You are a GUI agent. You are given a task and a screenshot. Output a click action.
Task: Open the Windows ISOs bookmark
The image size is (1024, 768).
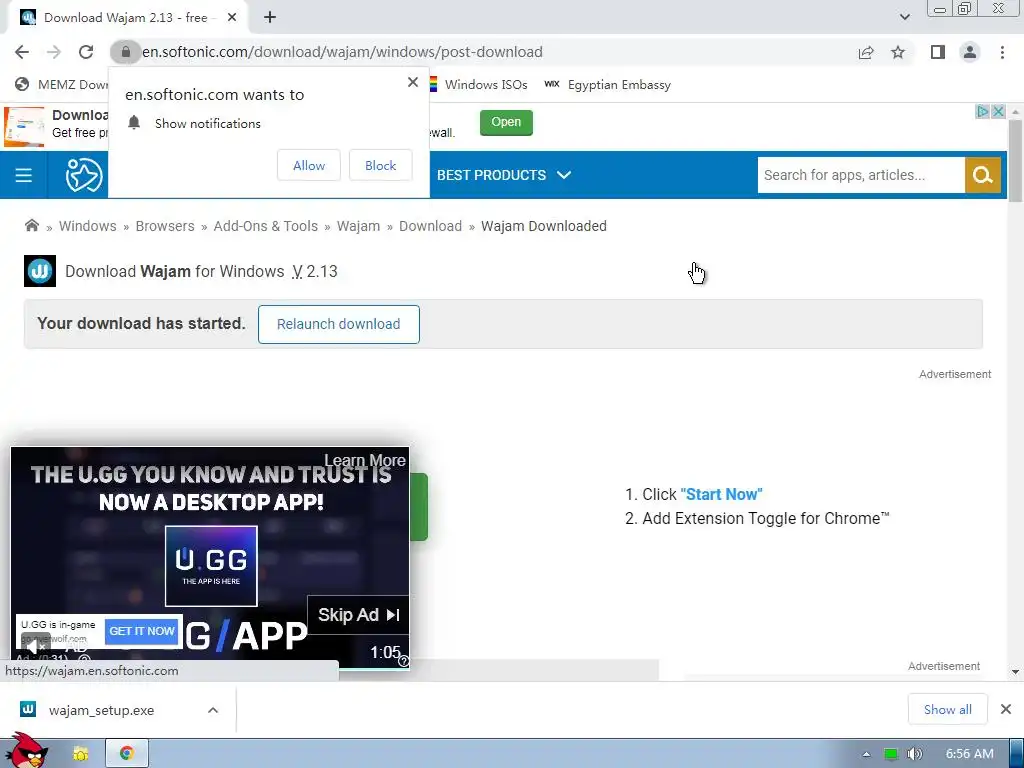[478, 84]
